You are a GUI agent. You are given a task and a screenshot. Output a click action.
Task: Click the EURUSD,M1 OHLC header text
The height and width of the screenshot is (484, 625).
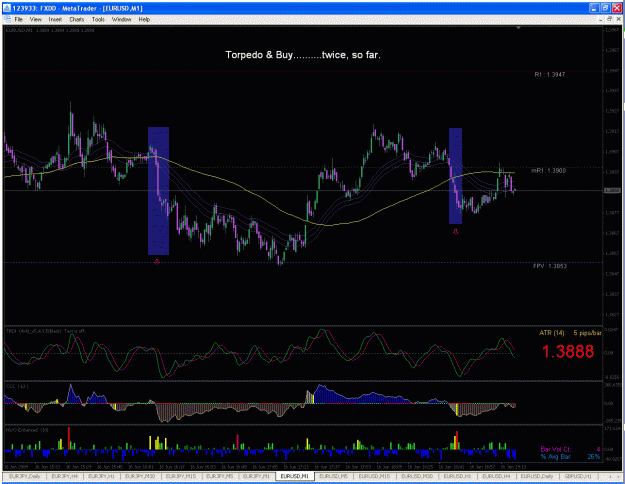coord(50,30)
